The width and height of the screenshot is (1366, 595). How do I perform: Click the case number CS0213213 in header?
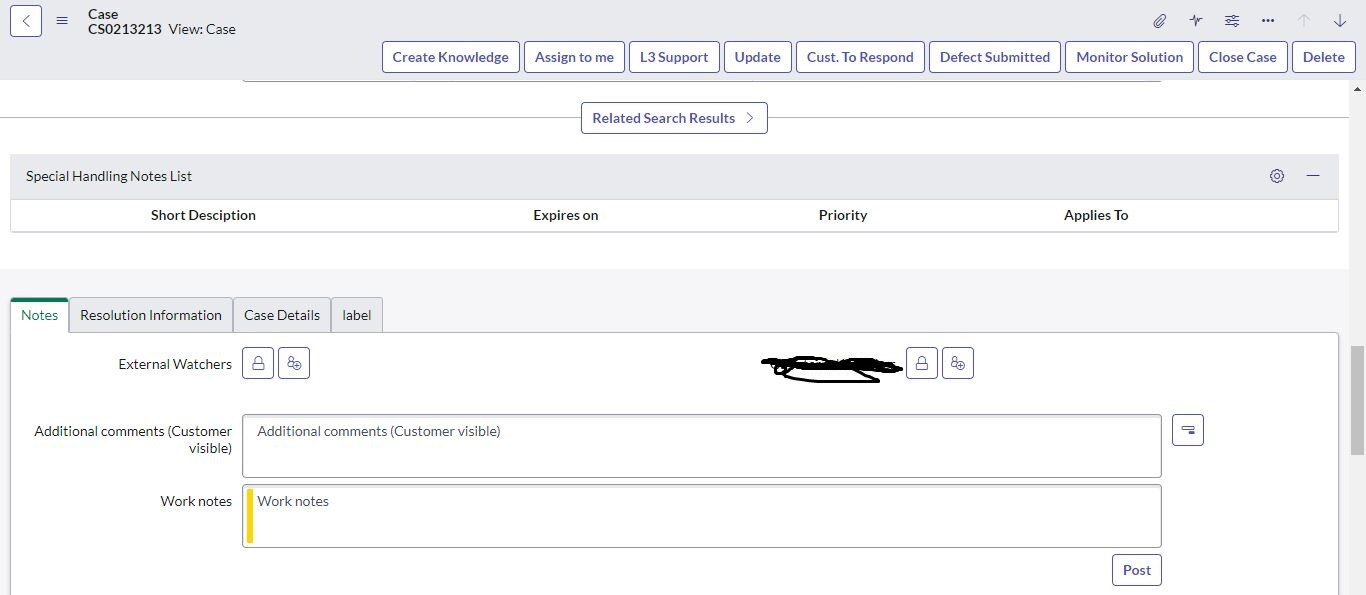tap(125, 29)
